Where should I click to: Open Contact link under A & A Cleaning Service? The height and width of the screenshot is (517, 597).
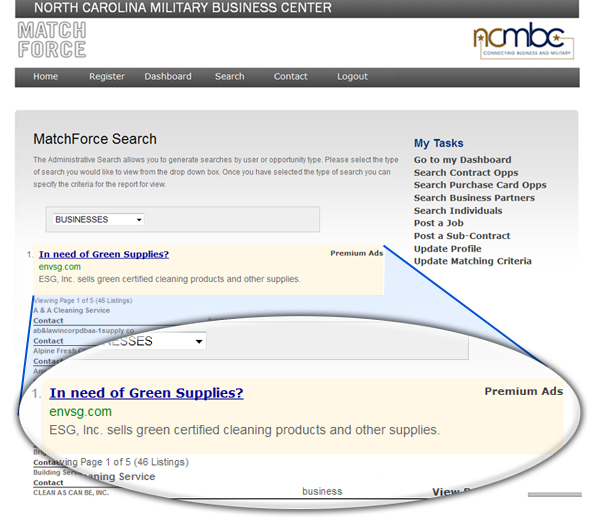(x=48, y=321)
